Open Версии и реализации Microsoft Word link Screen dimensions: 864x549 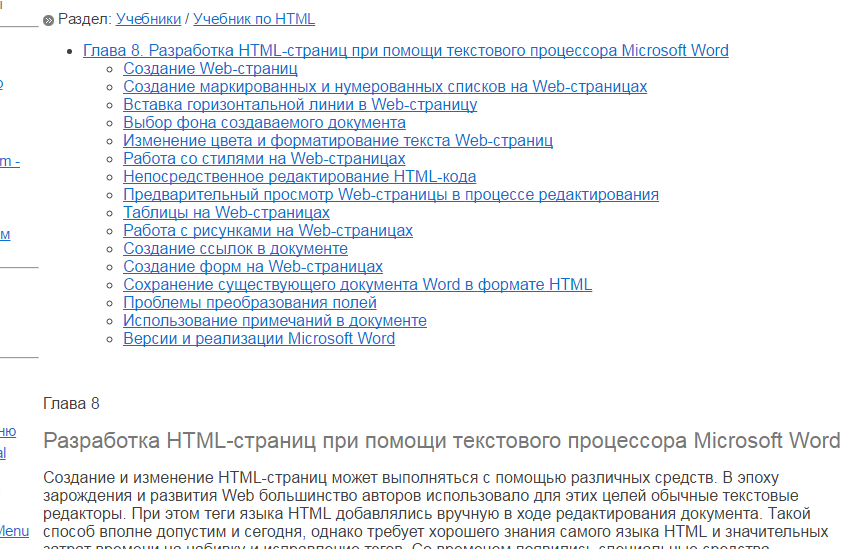[259, 339]
